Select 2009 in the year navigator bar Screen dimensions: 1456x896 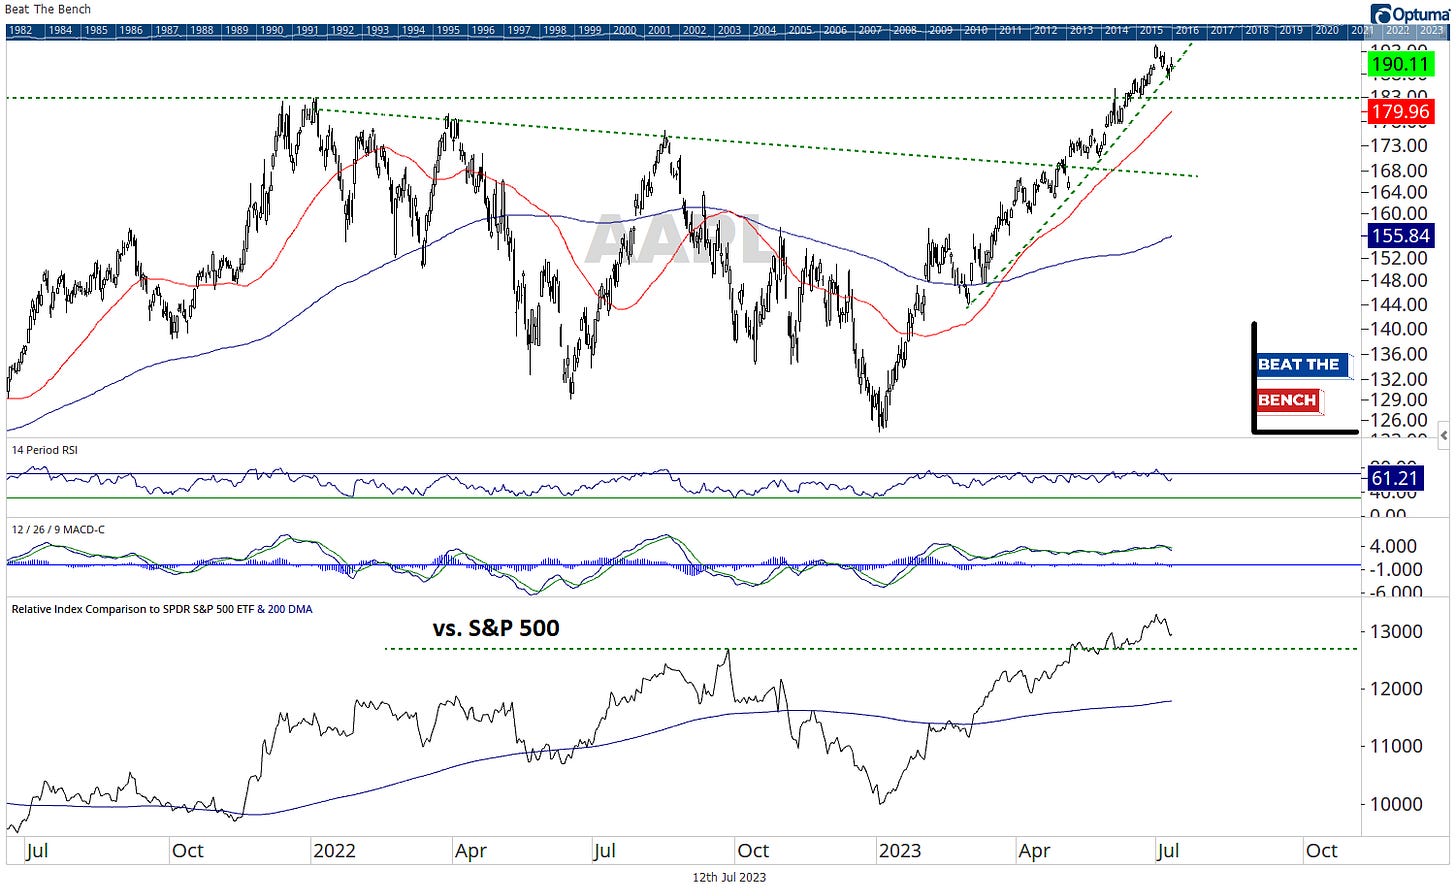coord(941,30)
